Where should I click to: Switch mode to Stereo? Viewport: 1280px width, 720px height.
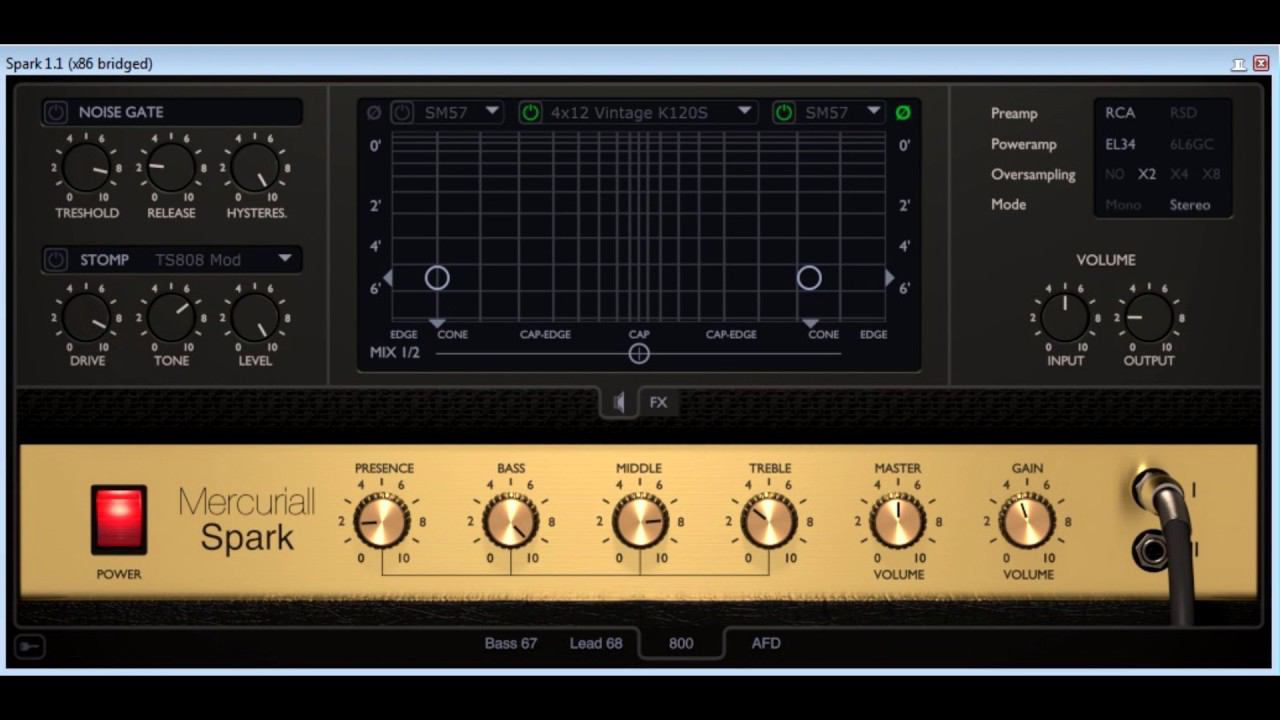[1190, 205]
